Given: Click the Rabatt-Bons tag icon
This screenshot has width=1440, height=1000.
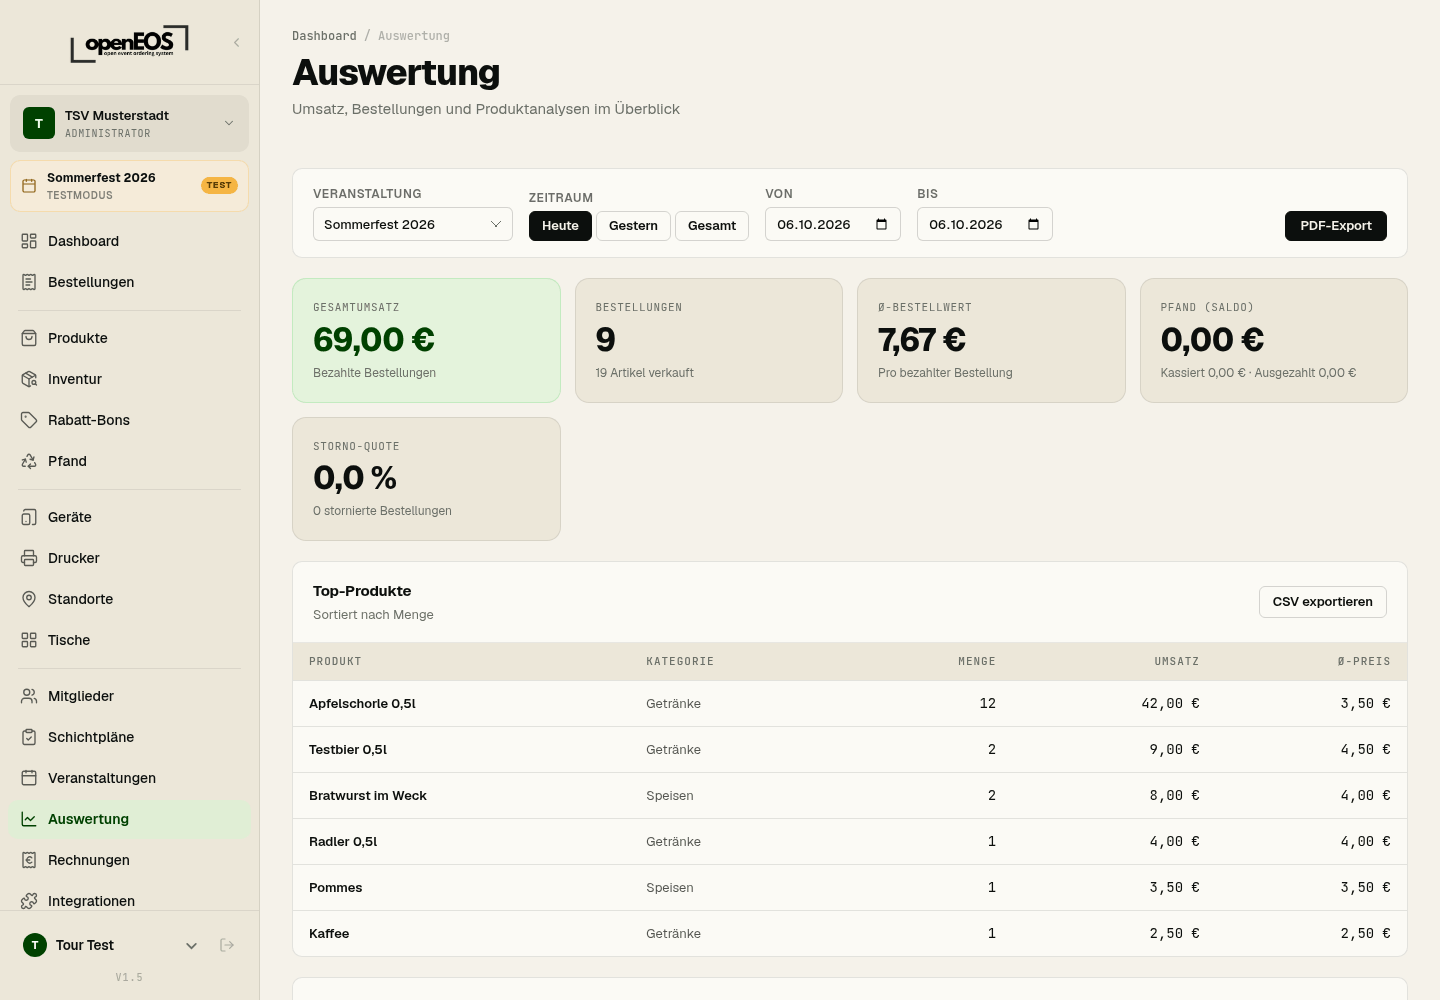Looking at the screenshot, I should point(29,420).
